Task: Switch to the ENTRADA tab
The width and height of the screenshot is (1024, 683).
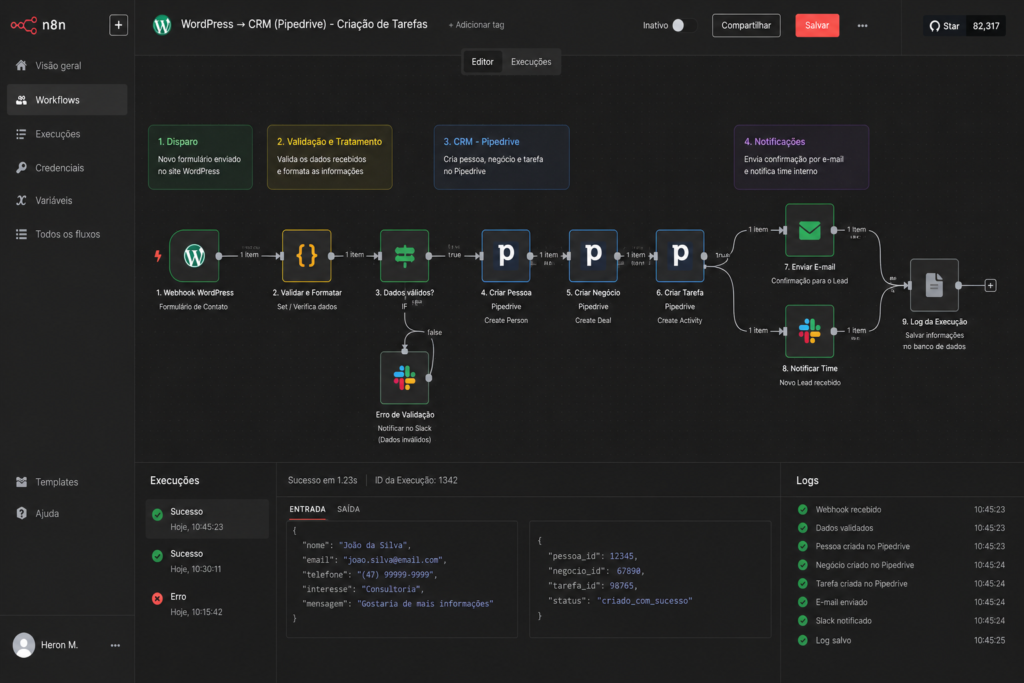Action: (x=307, y=509)
